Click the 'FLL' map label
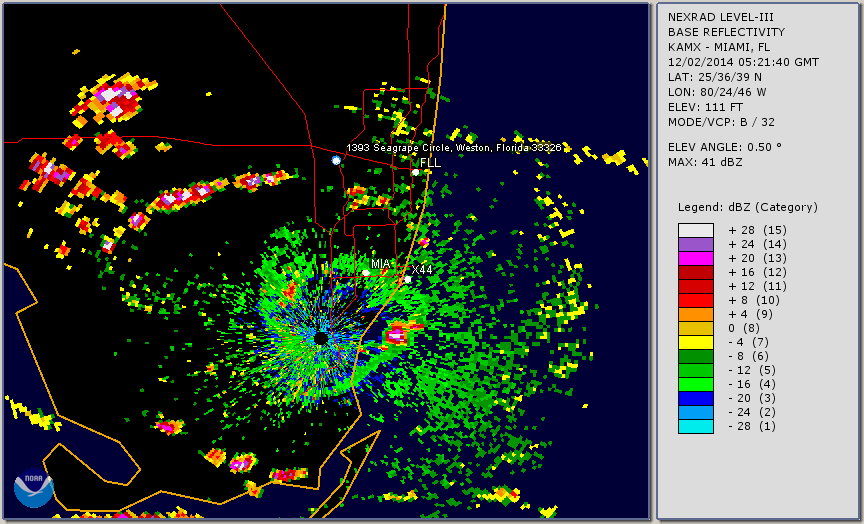This screenshot has width=864, height=524. coord(430,163)
